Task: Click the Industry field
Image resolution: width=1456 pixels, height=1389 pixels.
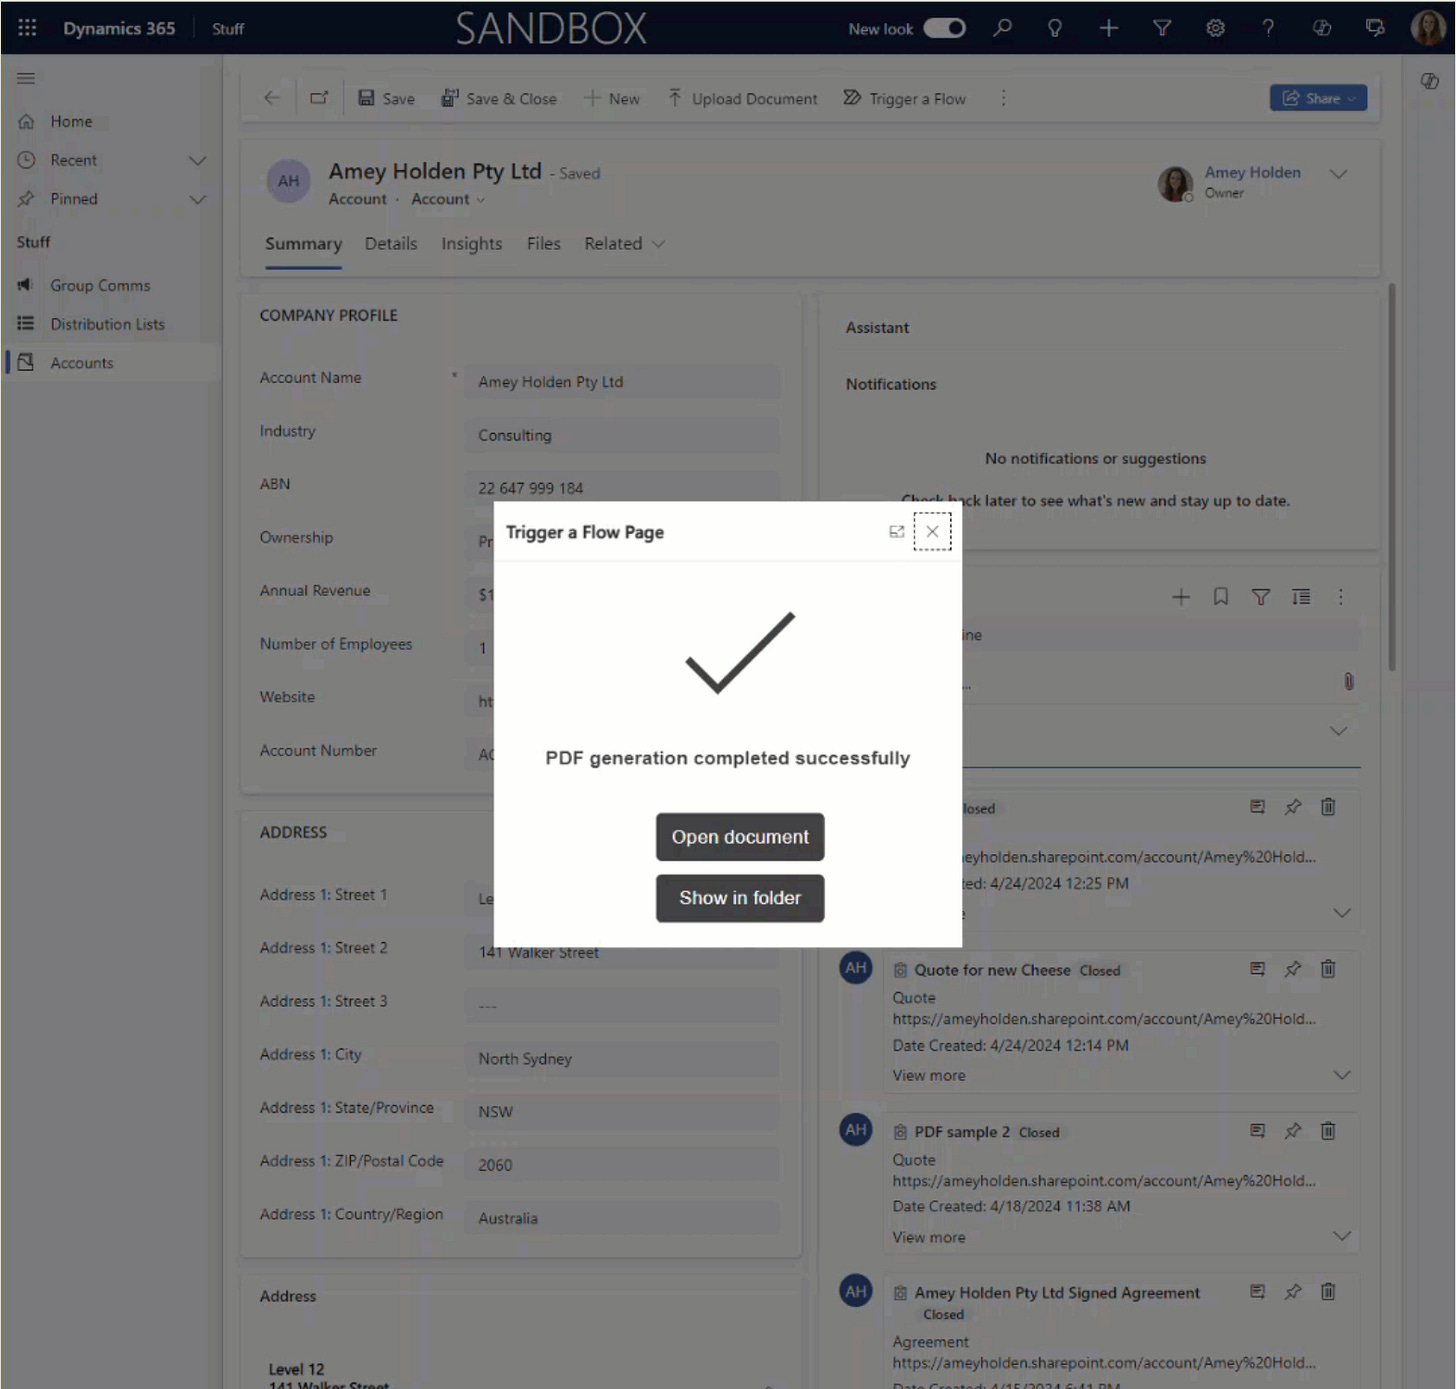Action: click(621, 435)
